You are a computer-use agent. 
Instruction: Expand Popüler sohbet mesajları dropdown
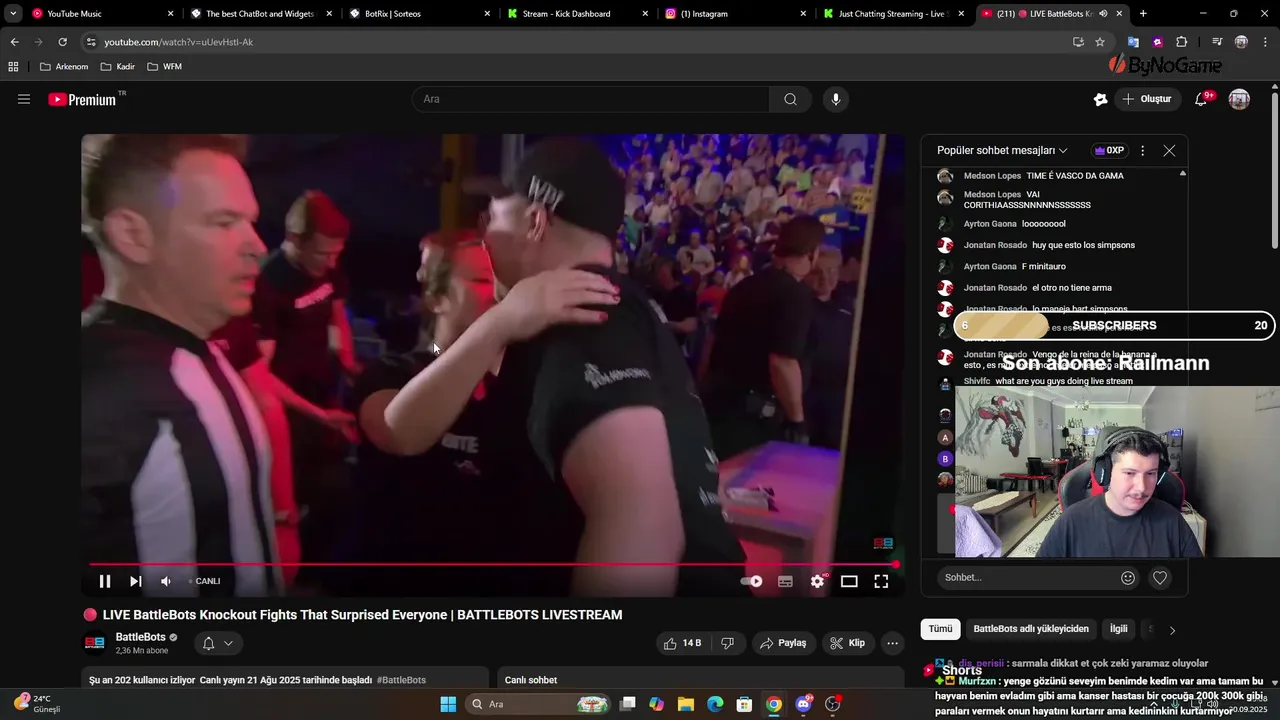[1002, 150]
